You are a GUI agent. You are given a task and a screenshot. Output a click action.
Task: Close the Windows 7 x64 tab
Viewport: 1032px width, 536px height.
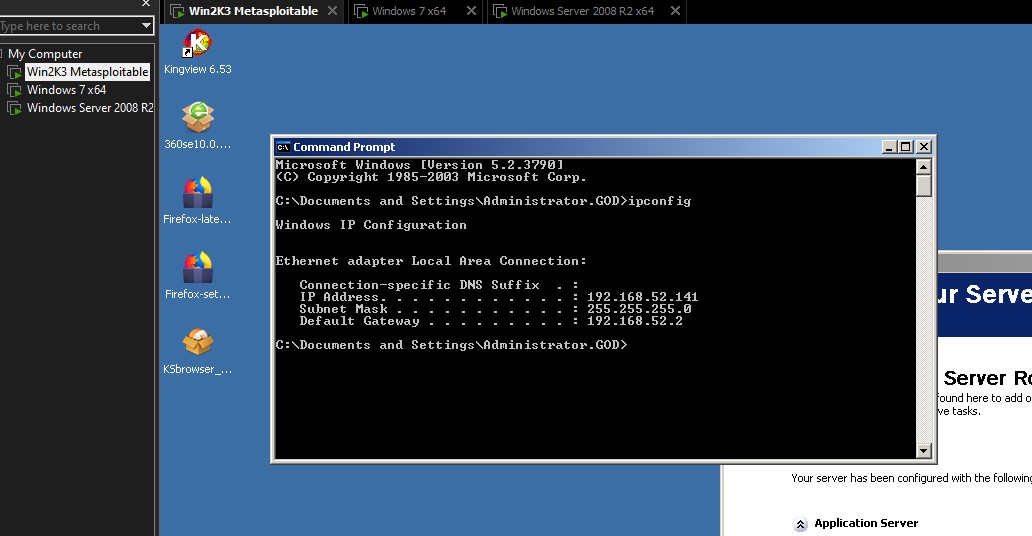(471, 11)
